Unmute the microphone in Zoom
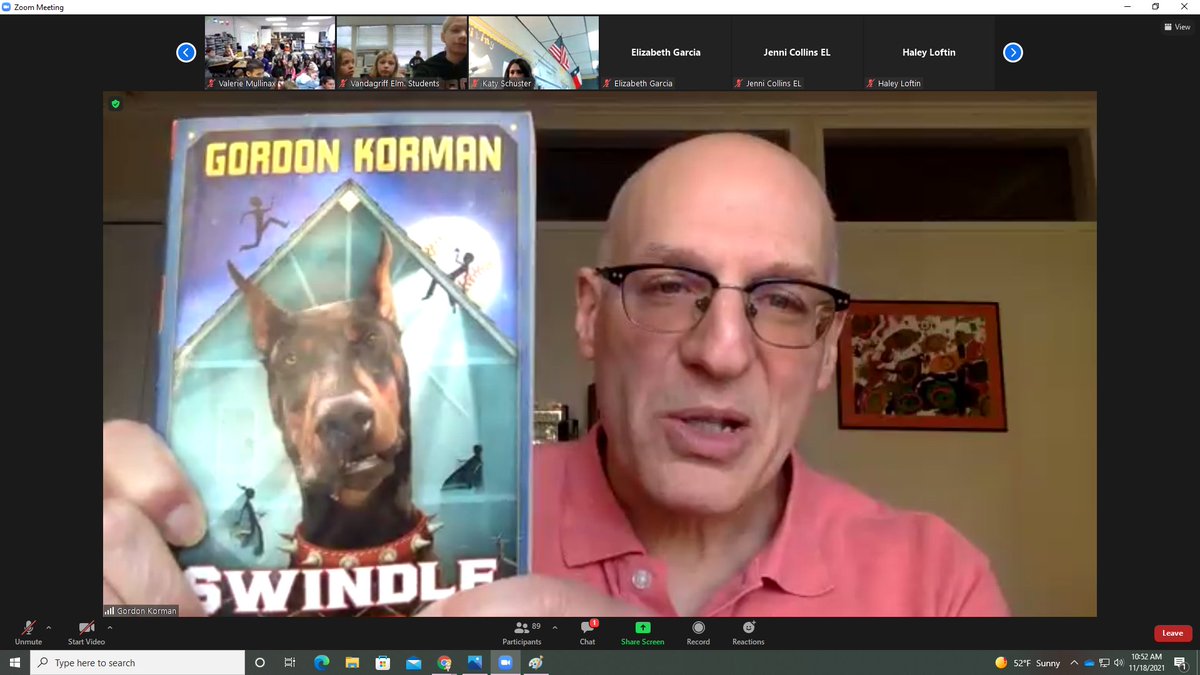The width and height of the screenshot is (1200, 675). pyautogui.click(x=28, y=633)
